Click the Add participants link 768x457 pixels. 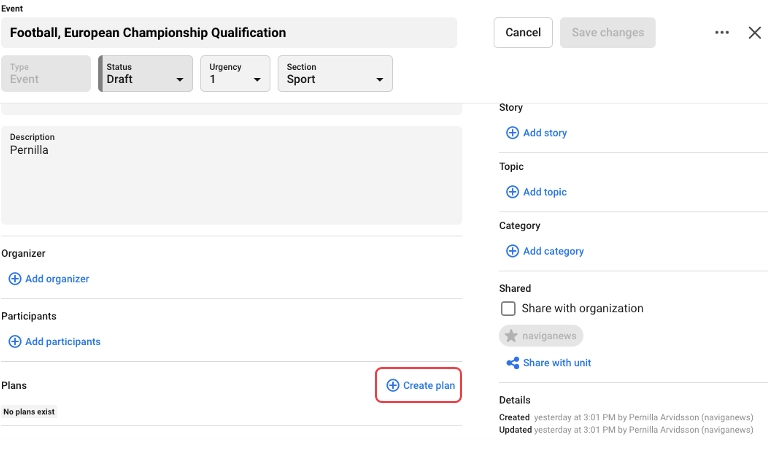point(62,342)
